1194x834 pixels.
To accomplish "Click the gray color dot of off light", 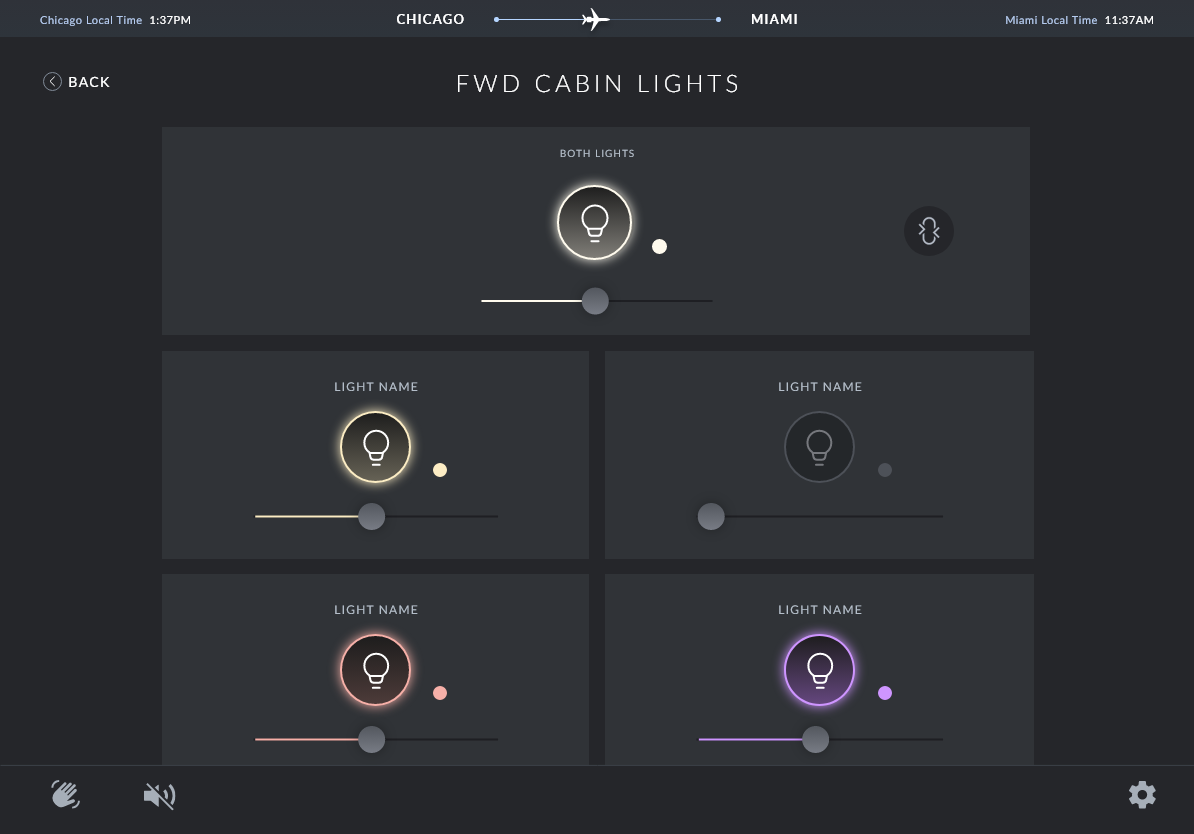I will click(x=885, y=470).
